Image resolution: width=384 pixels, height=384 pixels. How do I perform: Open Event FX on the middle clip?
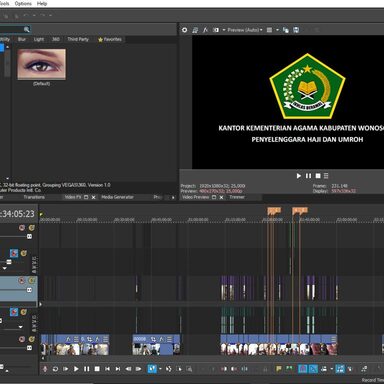(x=161, y=339)
